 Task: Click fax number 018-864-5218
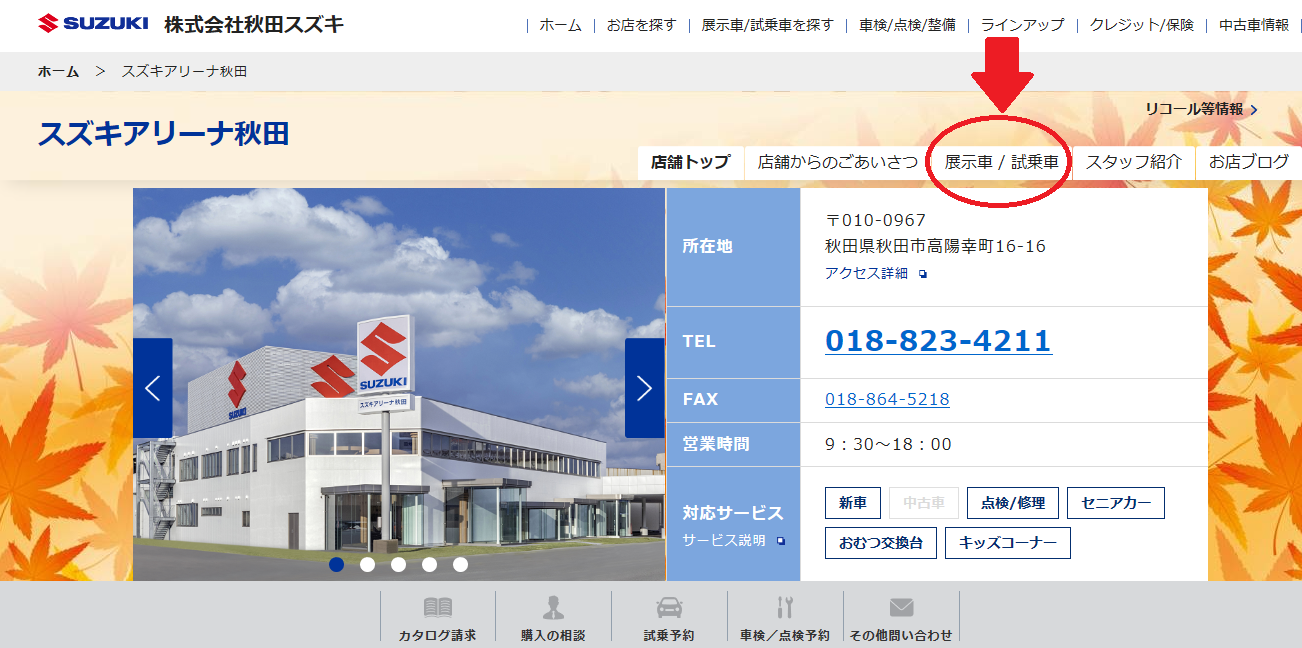887,399
